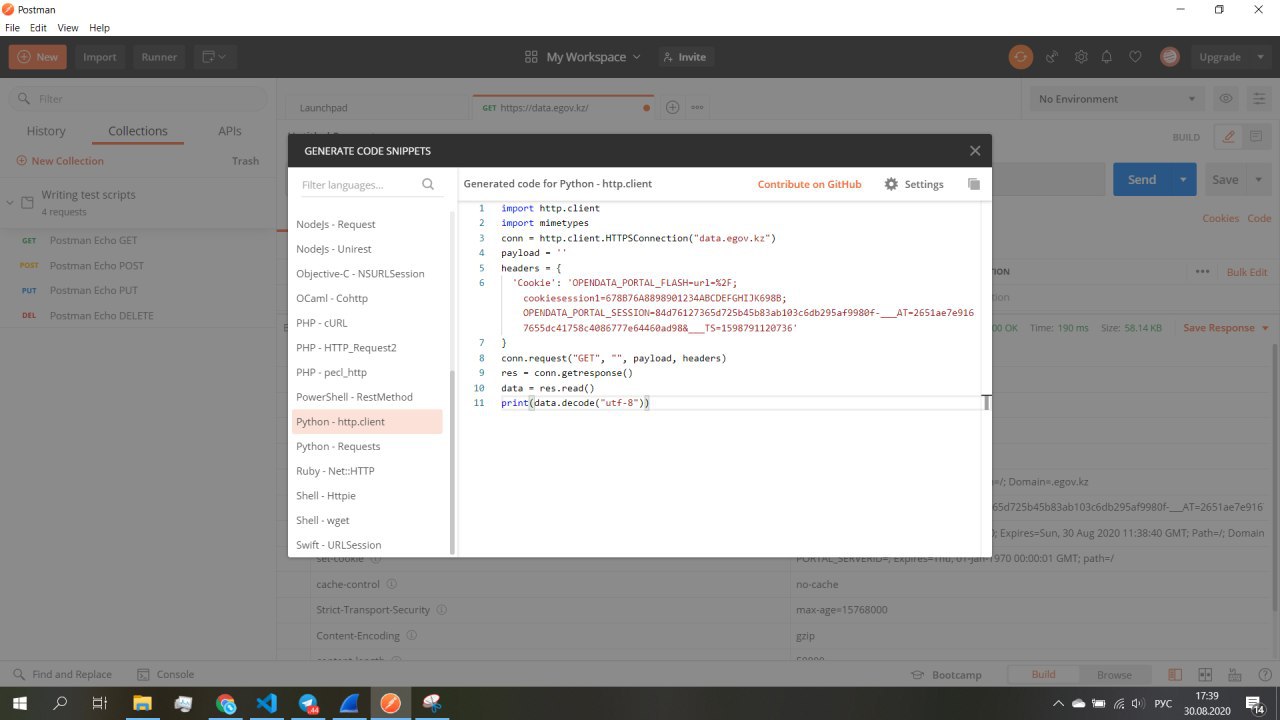Select Objective-C - NSURLSession language

tap(367, 273)
